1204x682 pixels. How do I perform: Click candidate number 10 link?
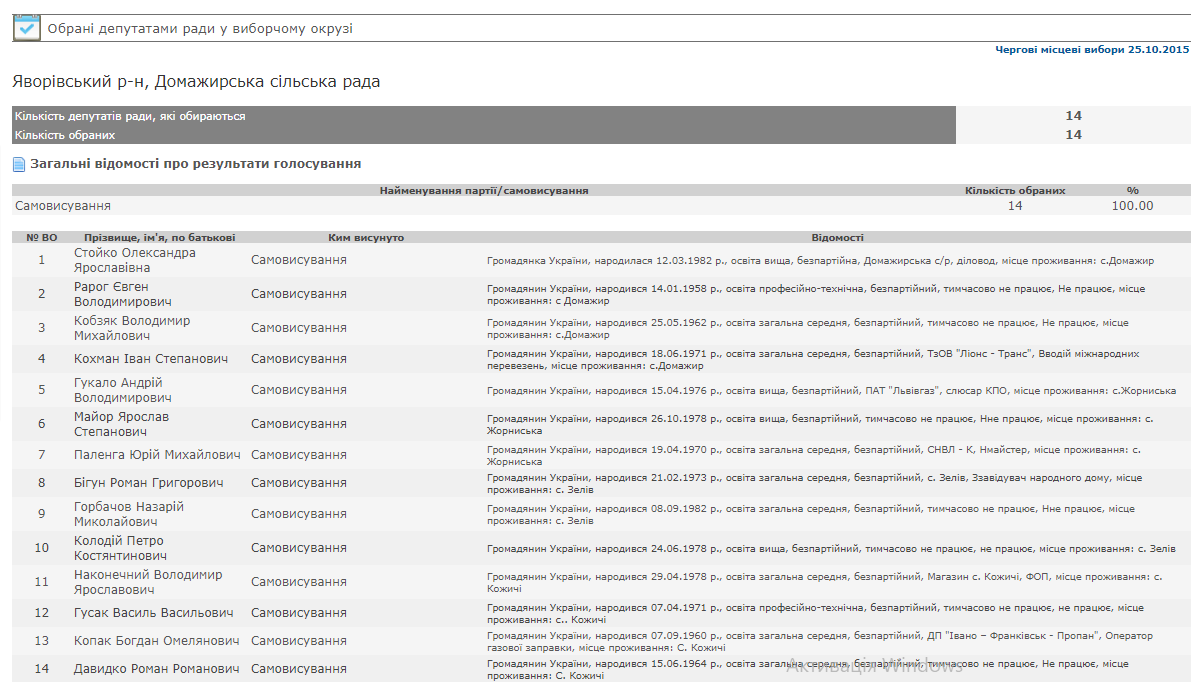tap(42, 548)
